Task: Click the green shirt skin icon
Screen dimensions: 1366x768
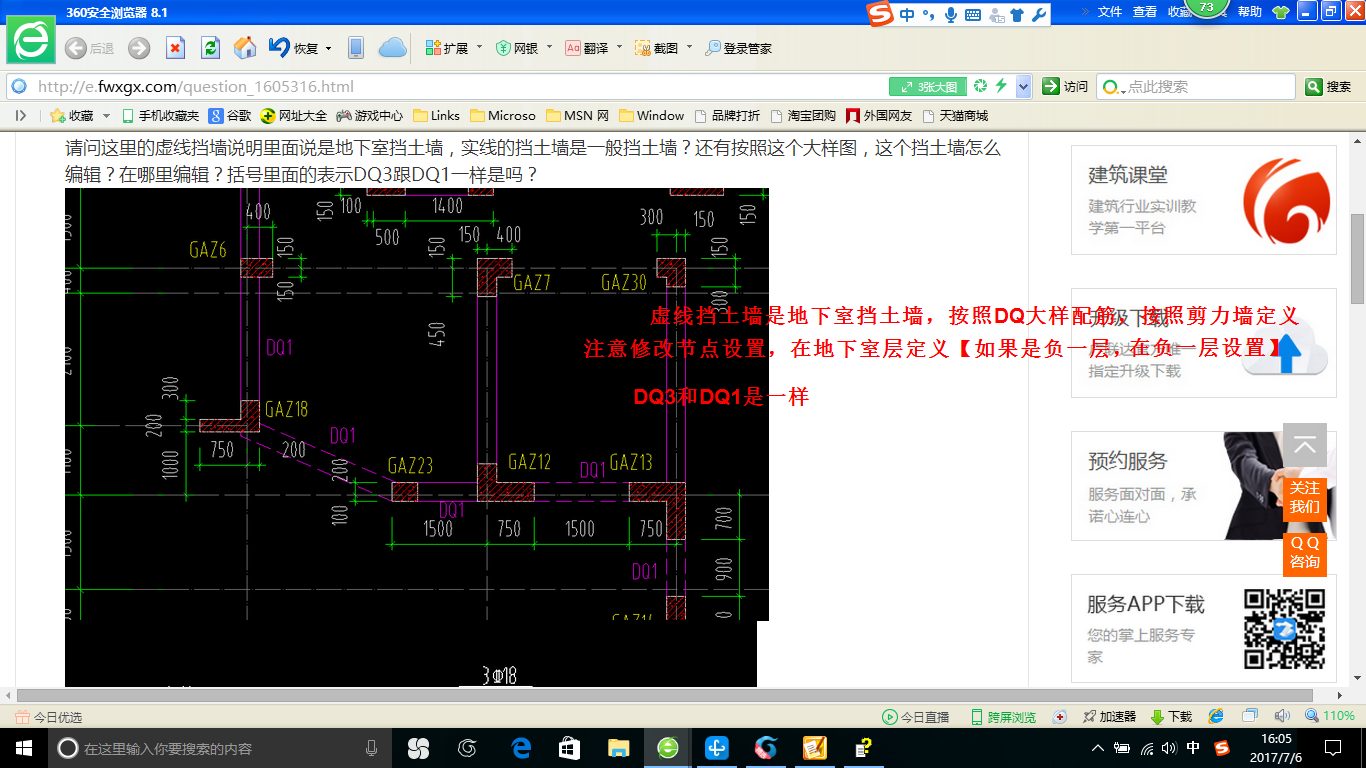Action: pyautogui.click(x=1281, y=12)
